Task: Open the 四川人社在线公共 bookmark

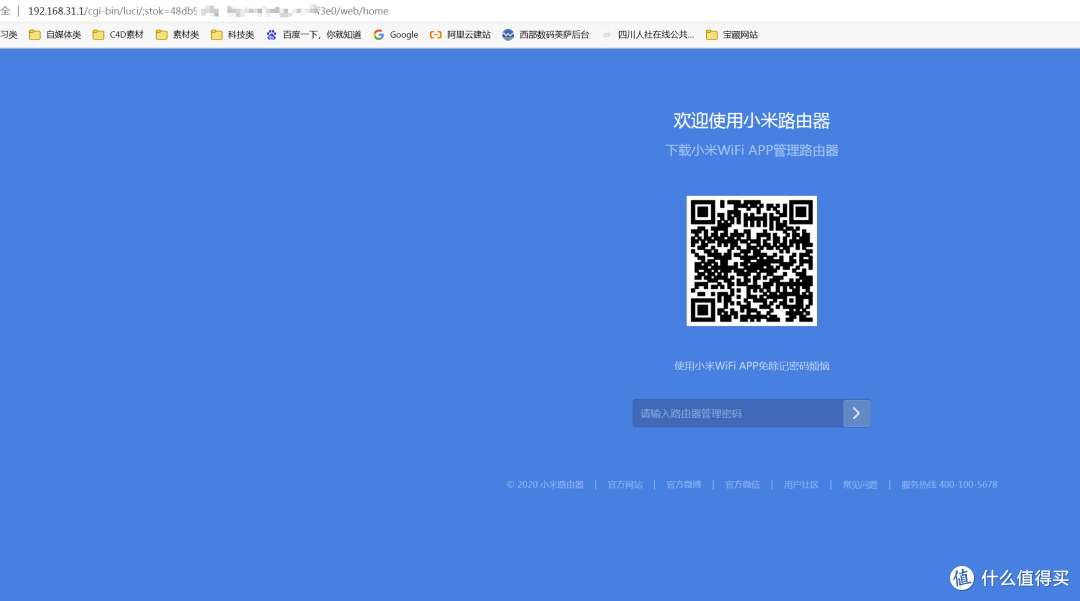Action: click(x=648, y=34)
